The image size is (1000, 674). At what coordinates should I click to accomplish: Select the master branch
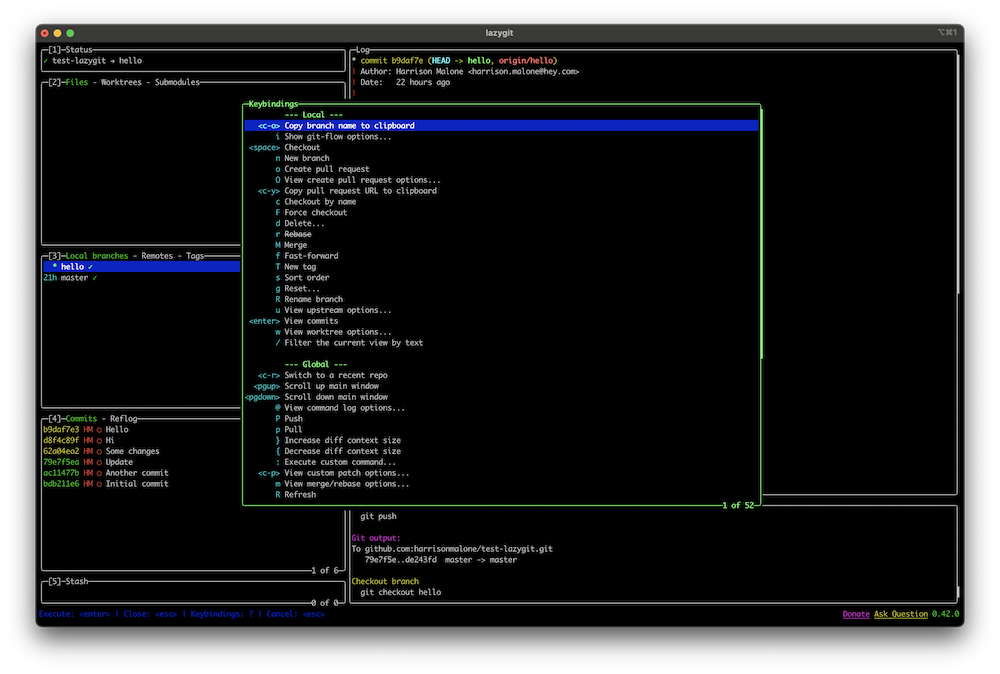(75, 278)
